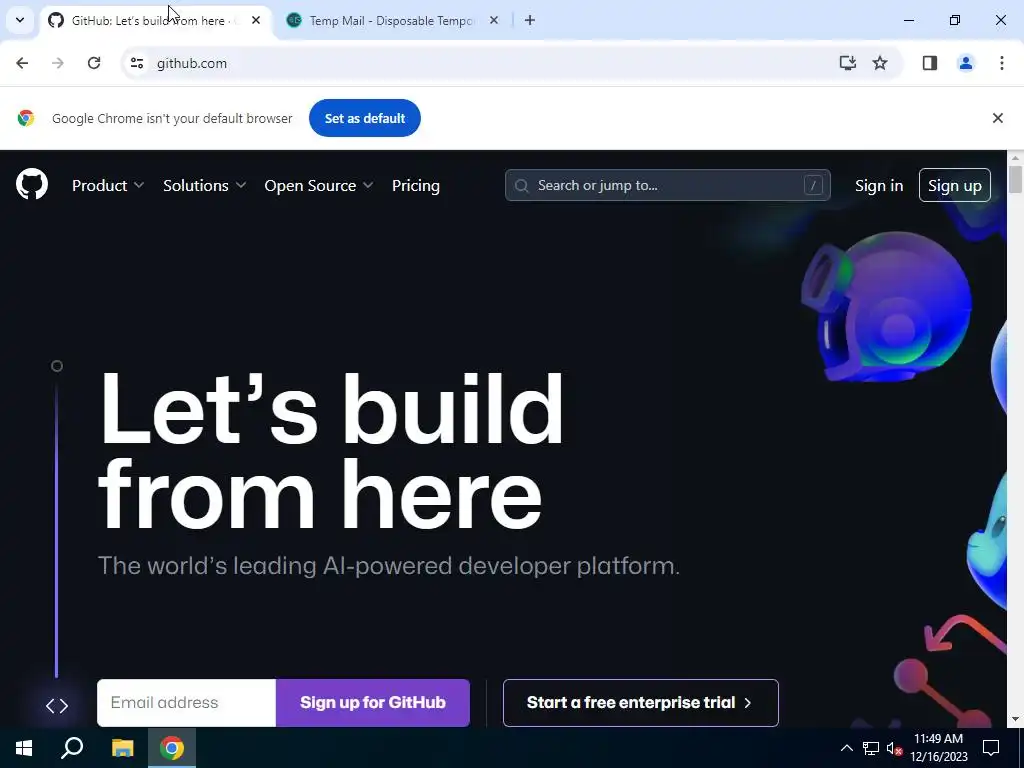Click the page vertical scrollbar thumb

1014,180
